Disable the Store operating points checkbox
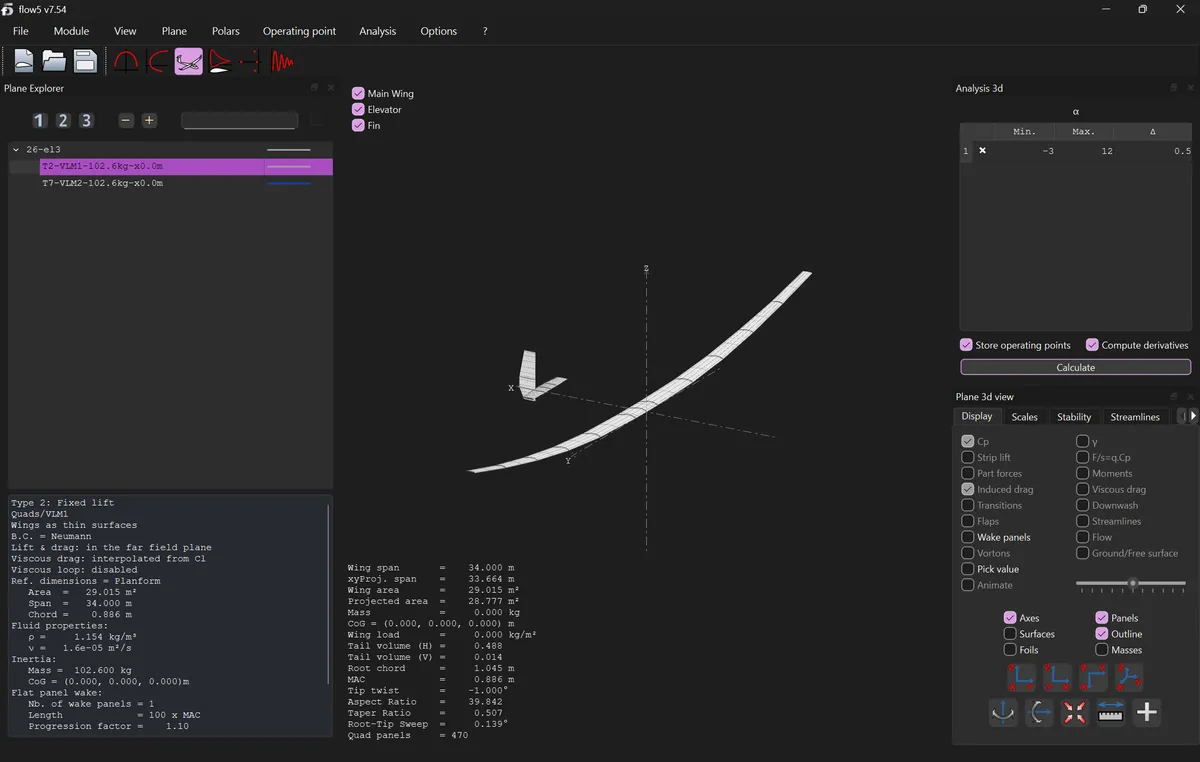This screenshot has height=762, width=1200. pos(966,345)
